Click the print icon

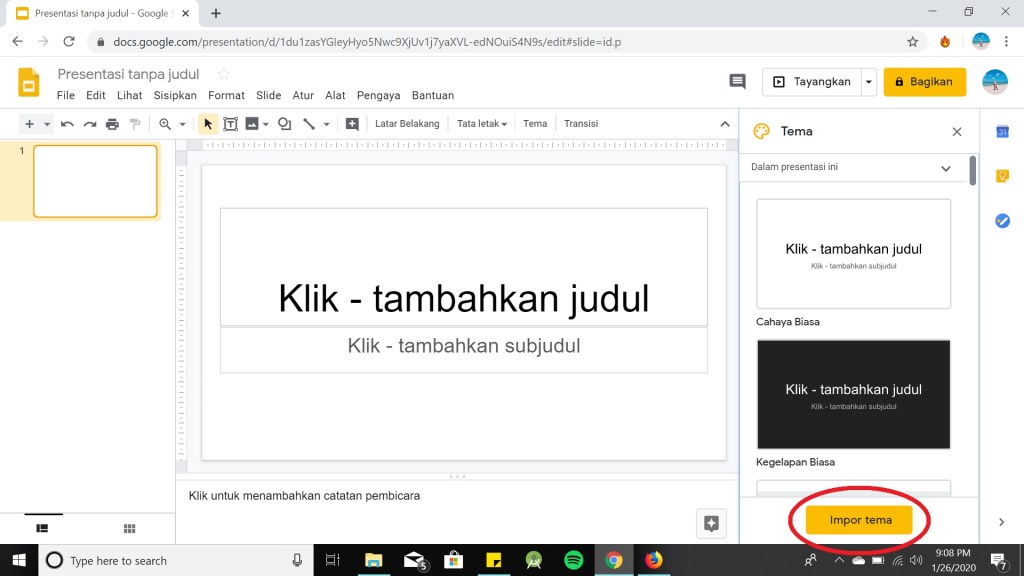click(x=112, y=124)
